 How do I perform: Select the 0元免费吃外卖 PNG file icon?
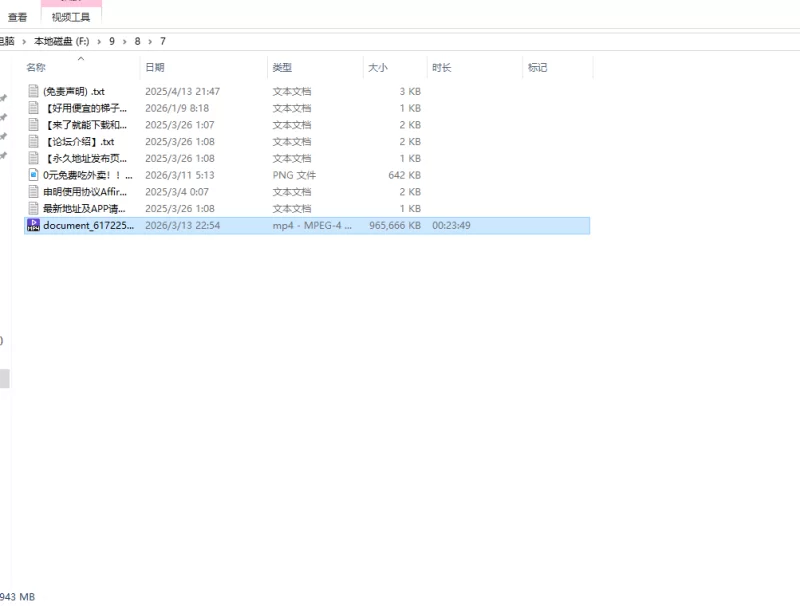click(33, 175)
